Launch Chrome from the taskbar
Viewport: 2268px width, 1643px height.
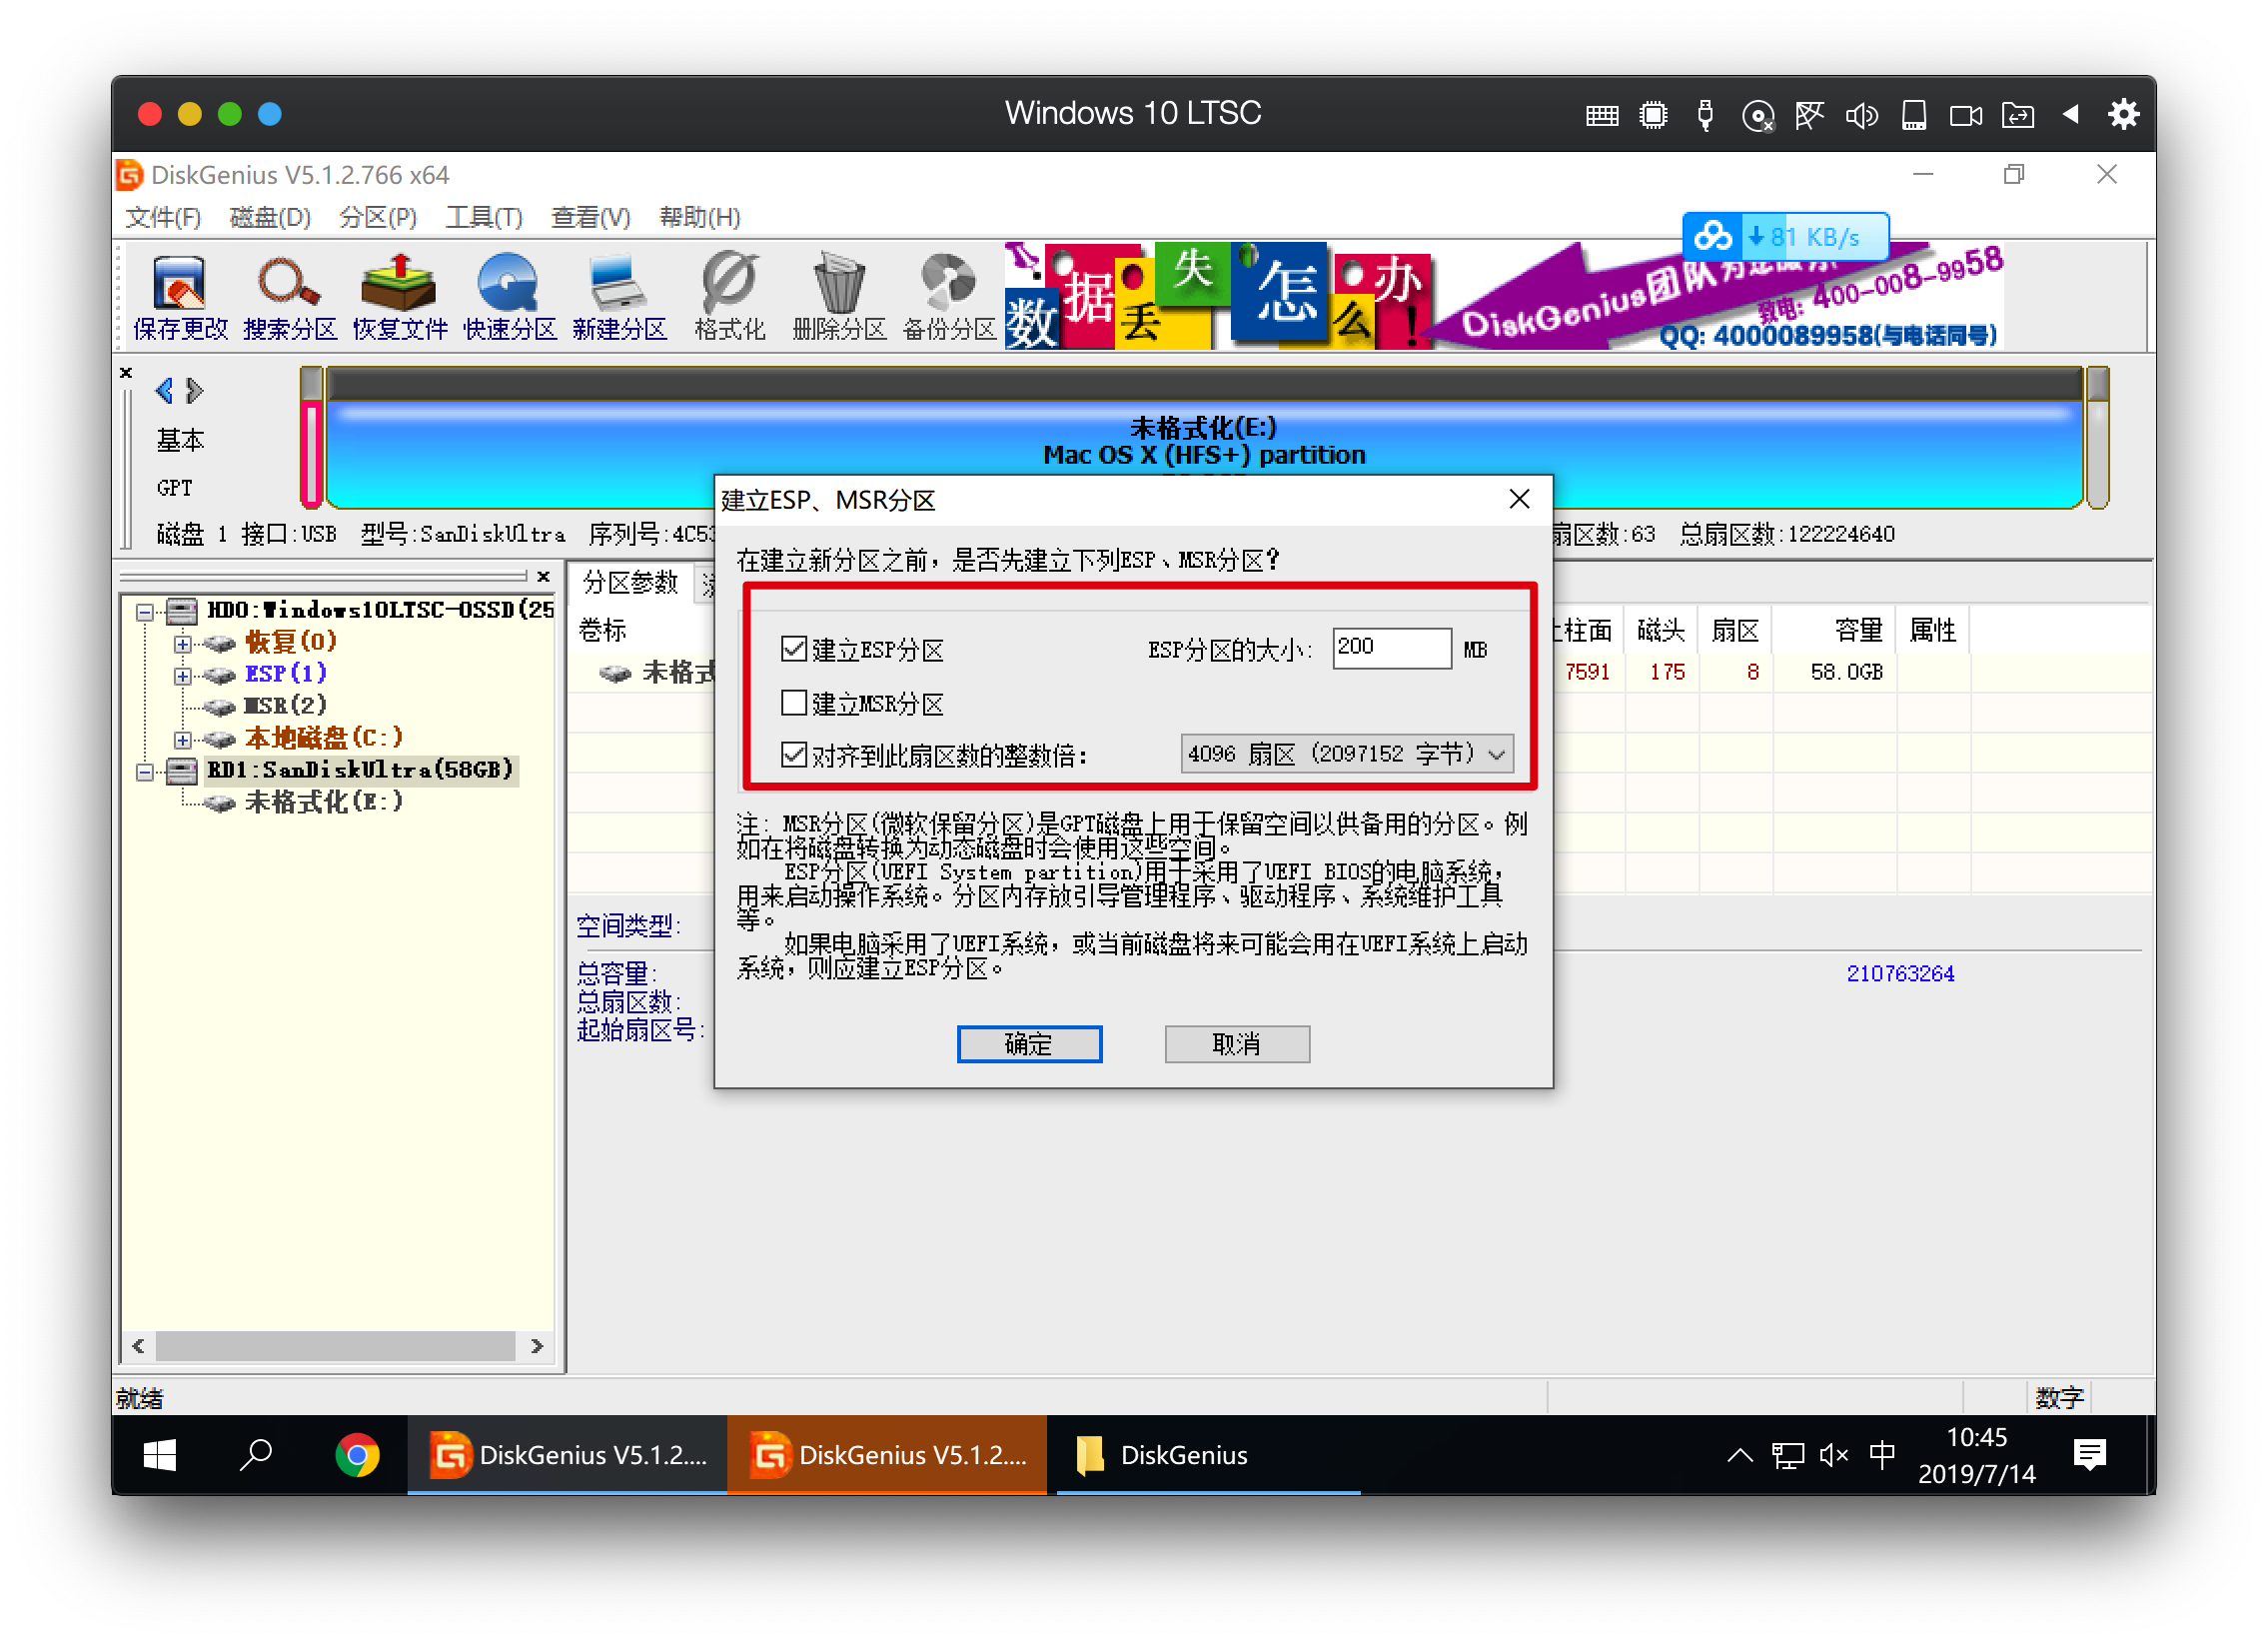[357, 1455]
